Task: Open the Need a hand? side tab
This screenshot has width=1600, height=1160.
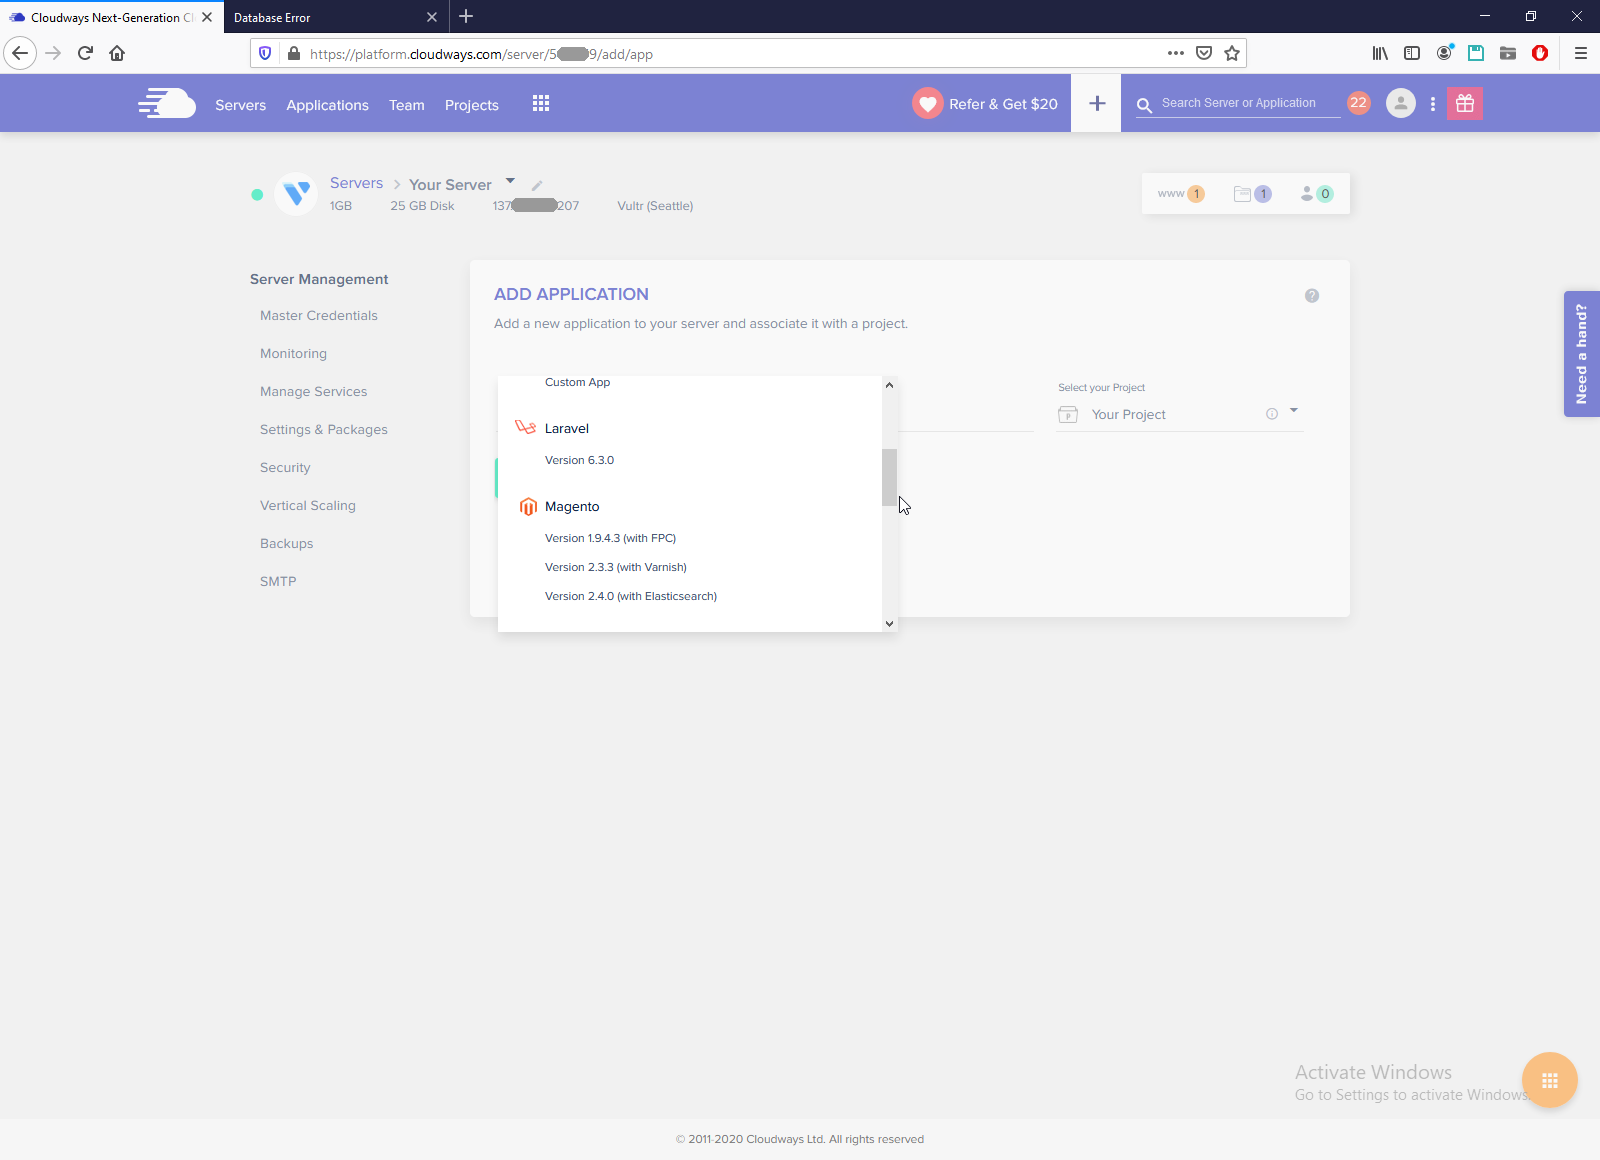Action: click(x=1582, y=354)
